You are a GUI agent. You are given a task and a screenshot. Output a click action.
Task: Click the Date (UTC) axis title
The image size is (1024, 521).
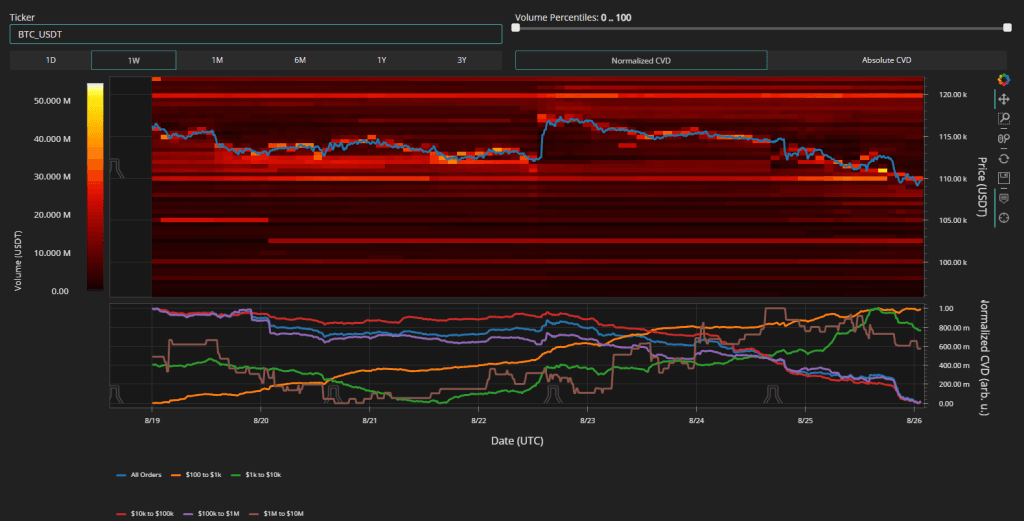[x=517, y=441]
